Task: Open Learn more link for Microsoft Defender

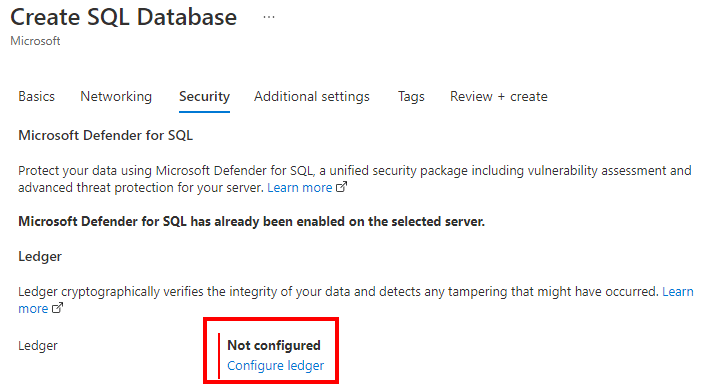Action: (300, 187)
